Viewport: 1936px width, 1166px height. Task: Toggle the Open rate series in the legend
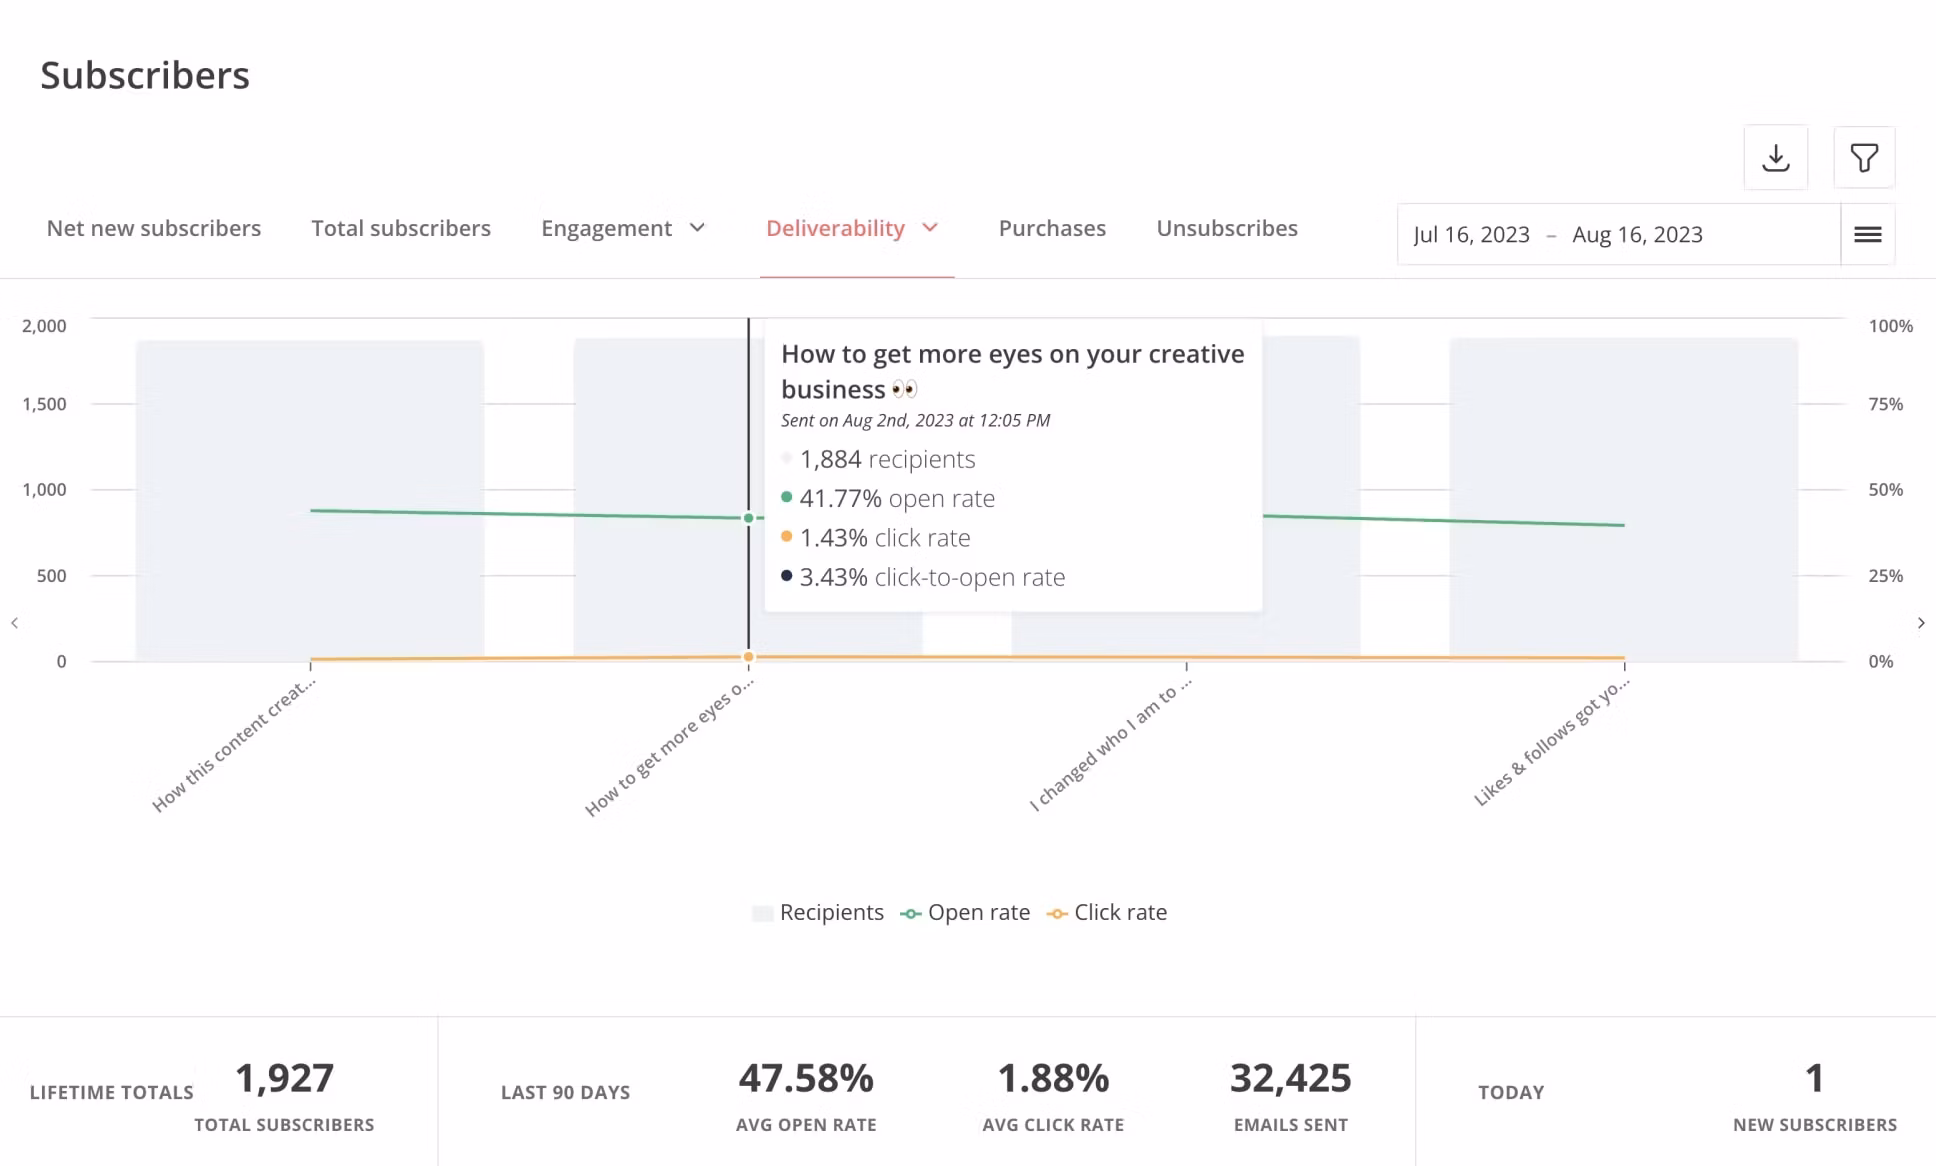click(978, 912)
